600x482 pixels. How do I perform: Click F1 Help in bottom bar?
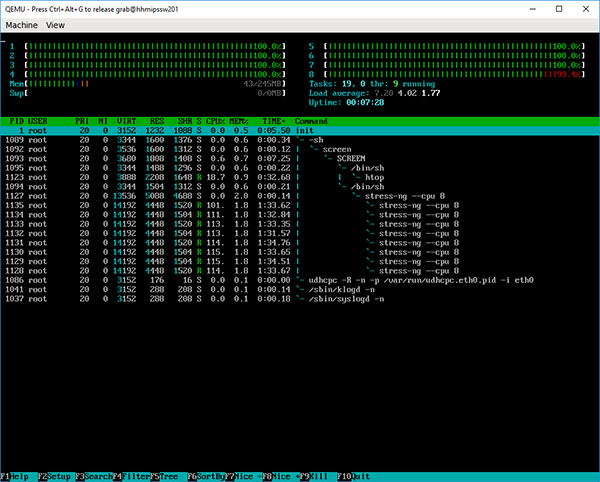tap(15, 477)
